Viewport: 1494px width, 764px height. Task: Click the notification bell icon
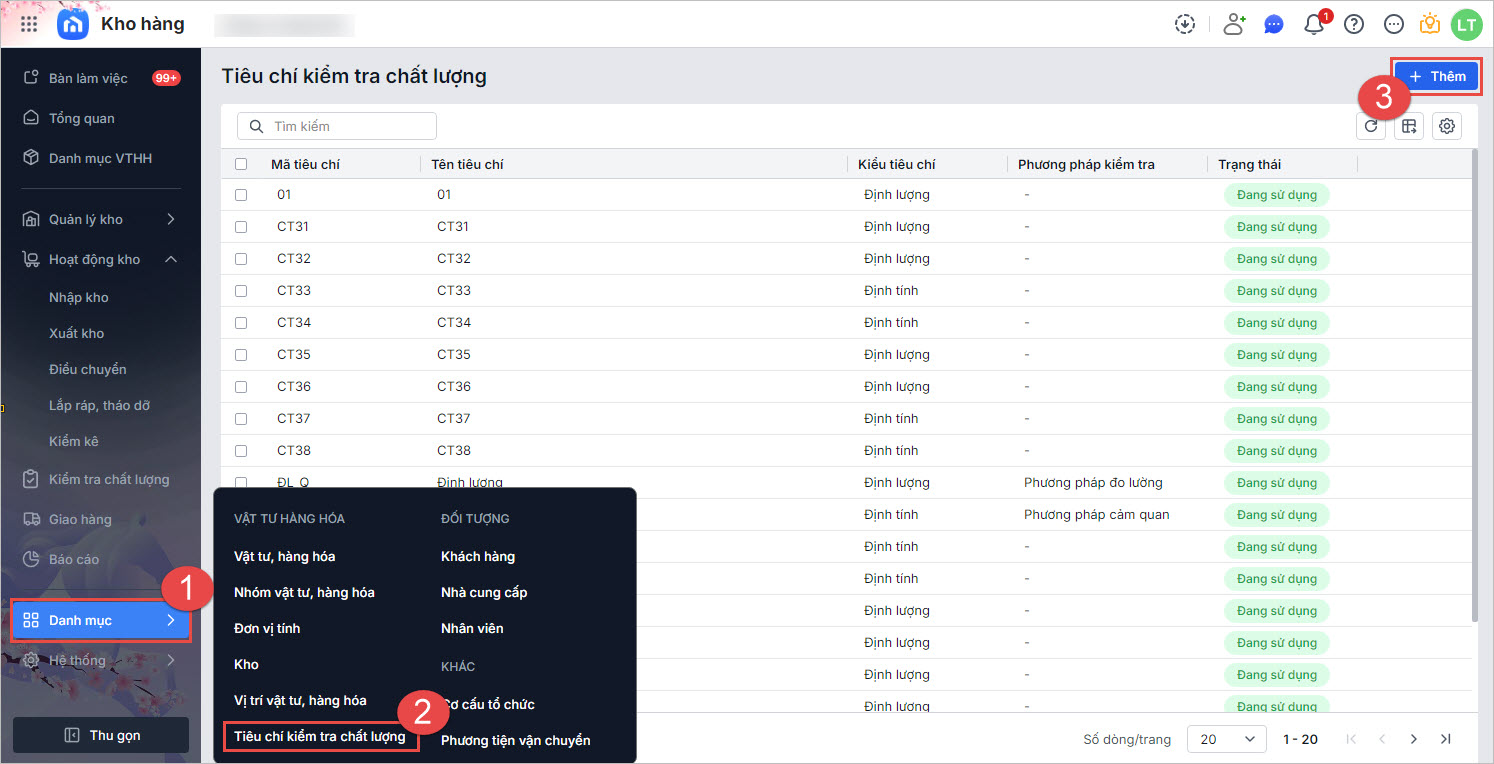pyautogui.click(x=1314, y=25)
